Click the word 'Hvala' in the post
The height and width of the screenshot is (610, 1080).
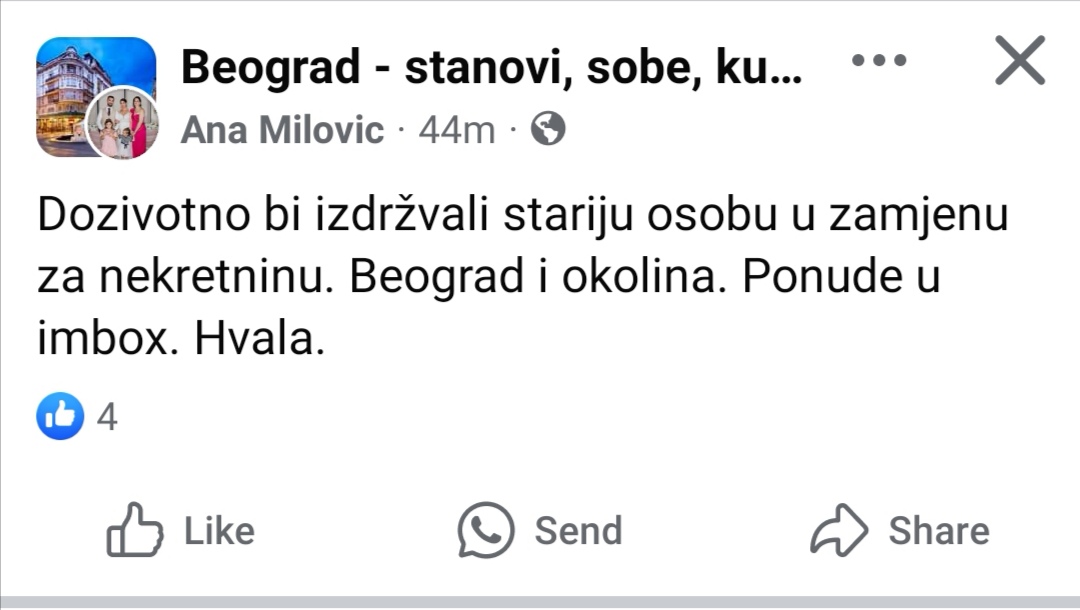click(x=258, y=341)
